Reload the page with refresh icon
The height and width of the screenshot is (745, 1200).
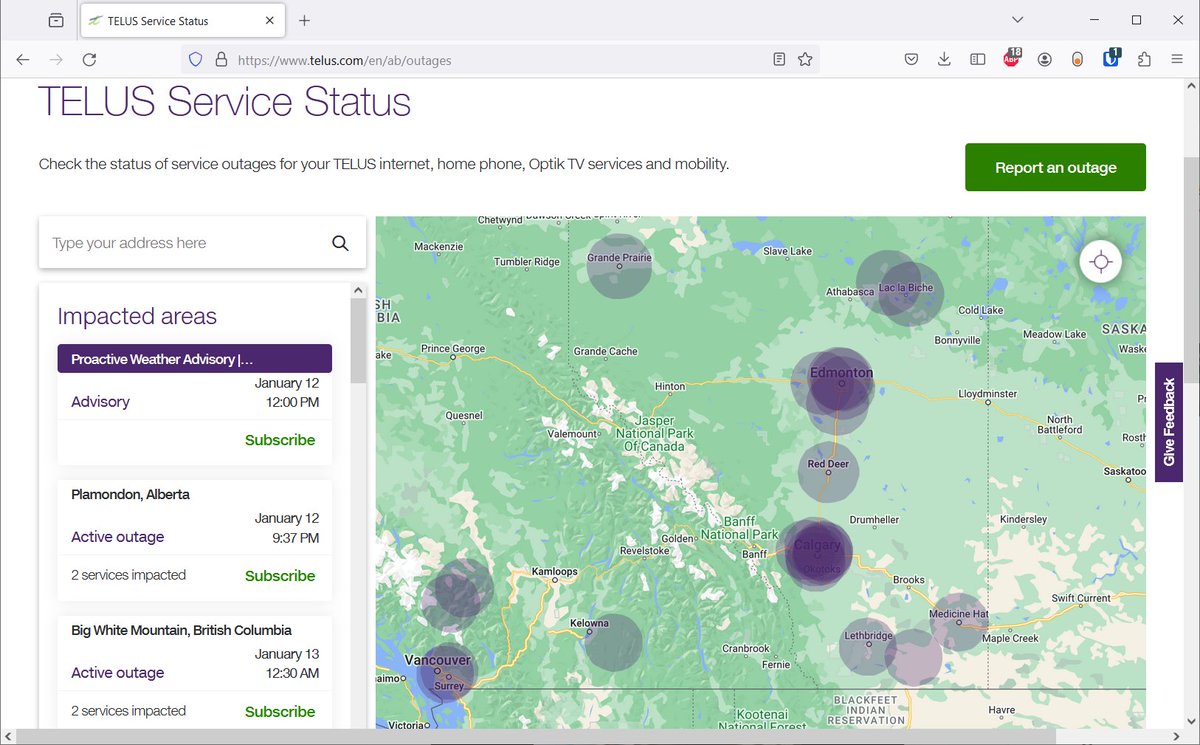point(89,60)
